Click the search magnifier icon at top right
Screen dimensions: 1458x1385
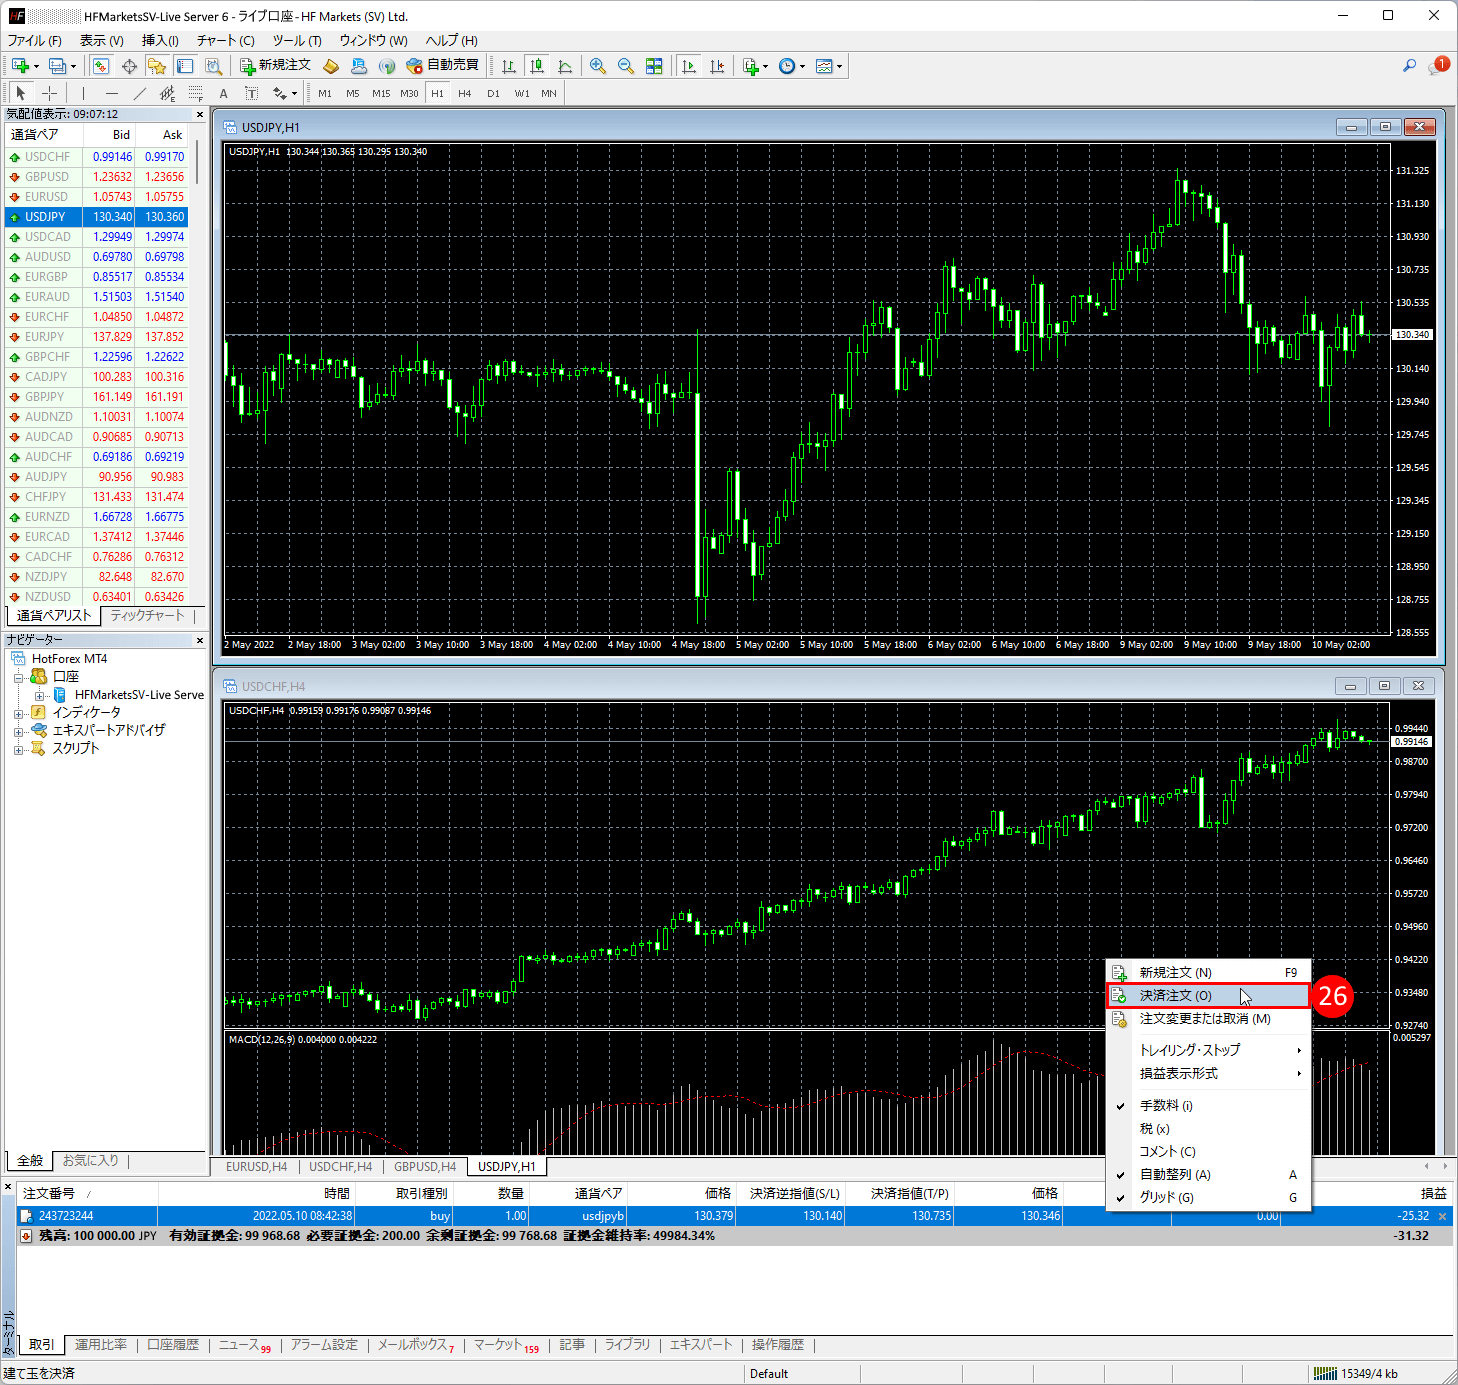click(1409, 66)
